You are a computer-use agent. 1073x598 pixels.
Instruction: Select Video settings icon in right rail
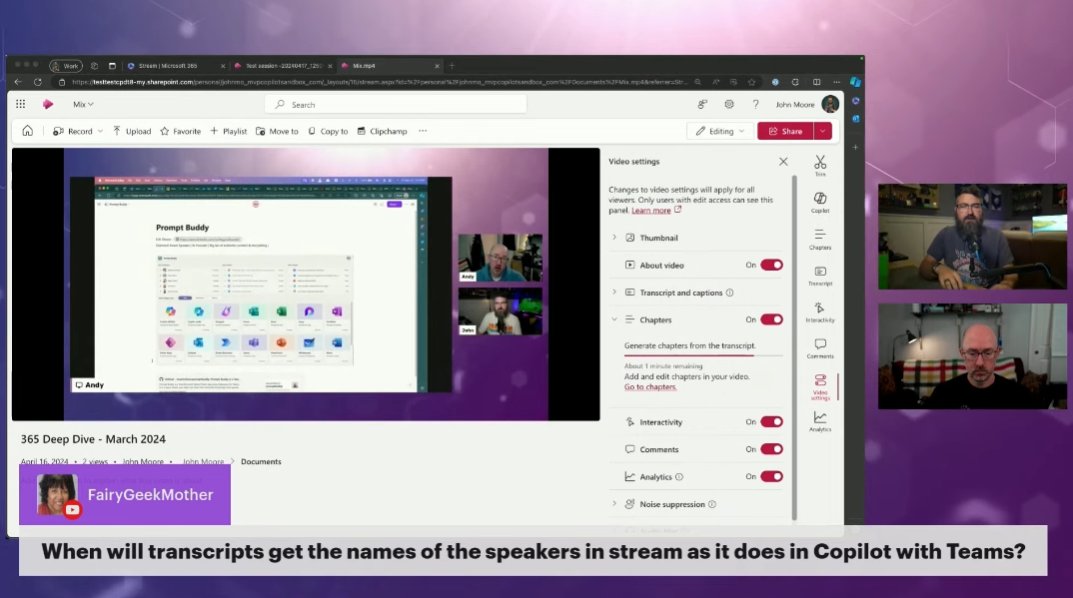820,387
